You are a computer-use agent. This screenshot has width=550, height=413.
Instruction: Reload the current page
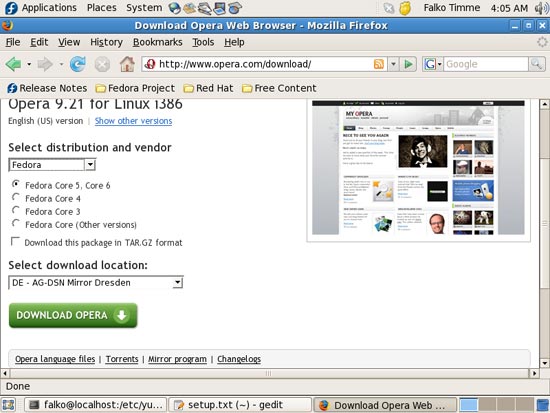78,64
